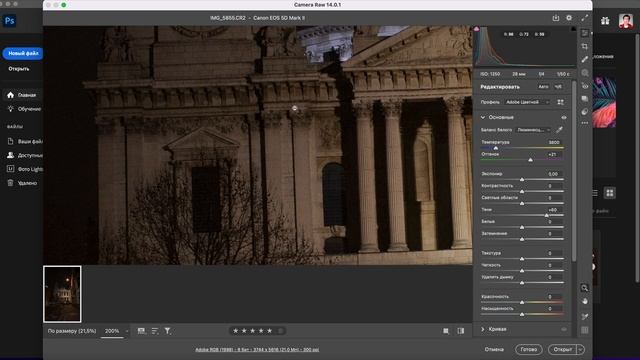Viewport: 640px width, 360px height.
Task: Open the What's New gift icon in Photoshop
Action: [x=605, y=21]
